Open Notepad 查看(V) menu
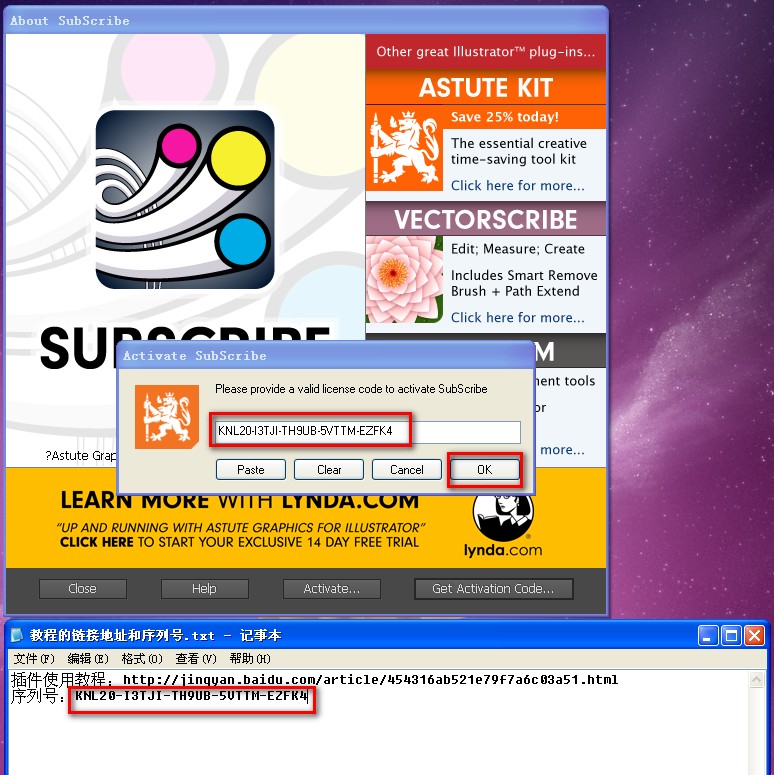This screenshot has height=775, width=774. pyautogui.click(x=196, y=659)
